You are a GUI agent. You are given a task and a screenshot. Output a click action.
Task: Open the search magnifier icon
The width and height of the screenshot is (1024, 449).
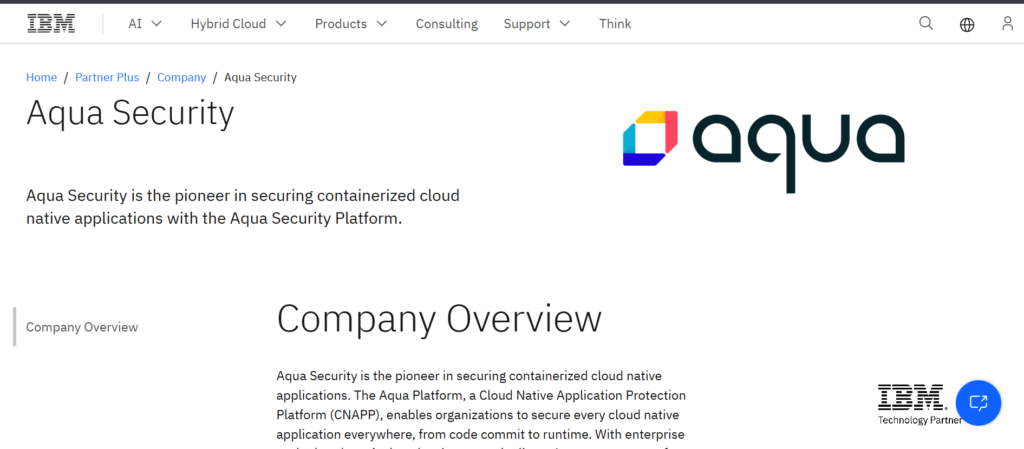pos(926,23)
